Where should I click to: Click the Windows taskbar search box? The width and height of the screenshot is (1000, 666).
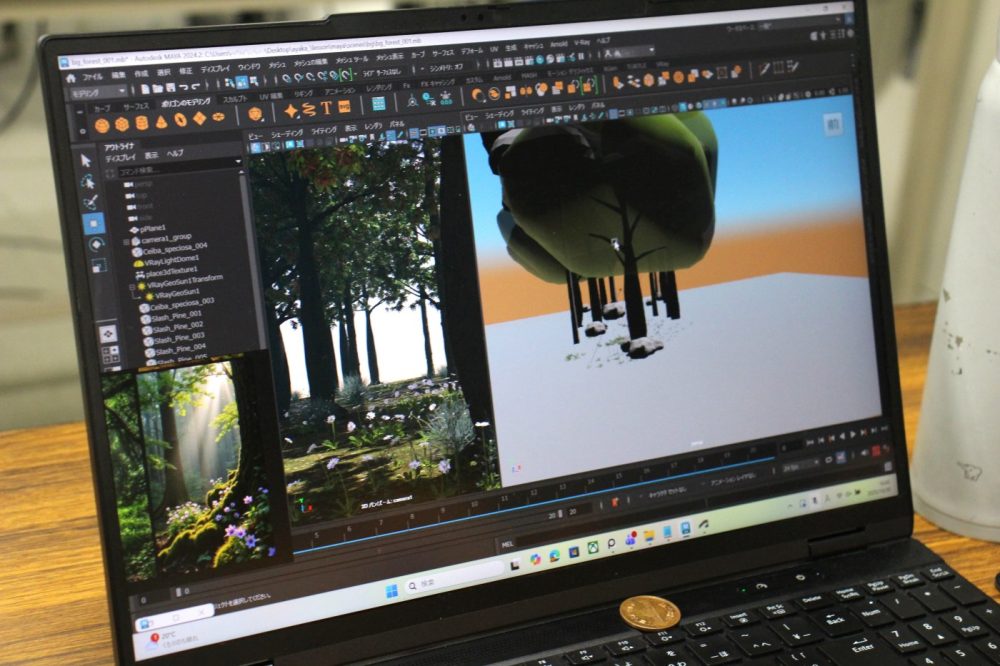tap(440, 581)
